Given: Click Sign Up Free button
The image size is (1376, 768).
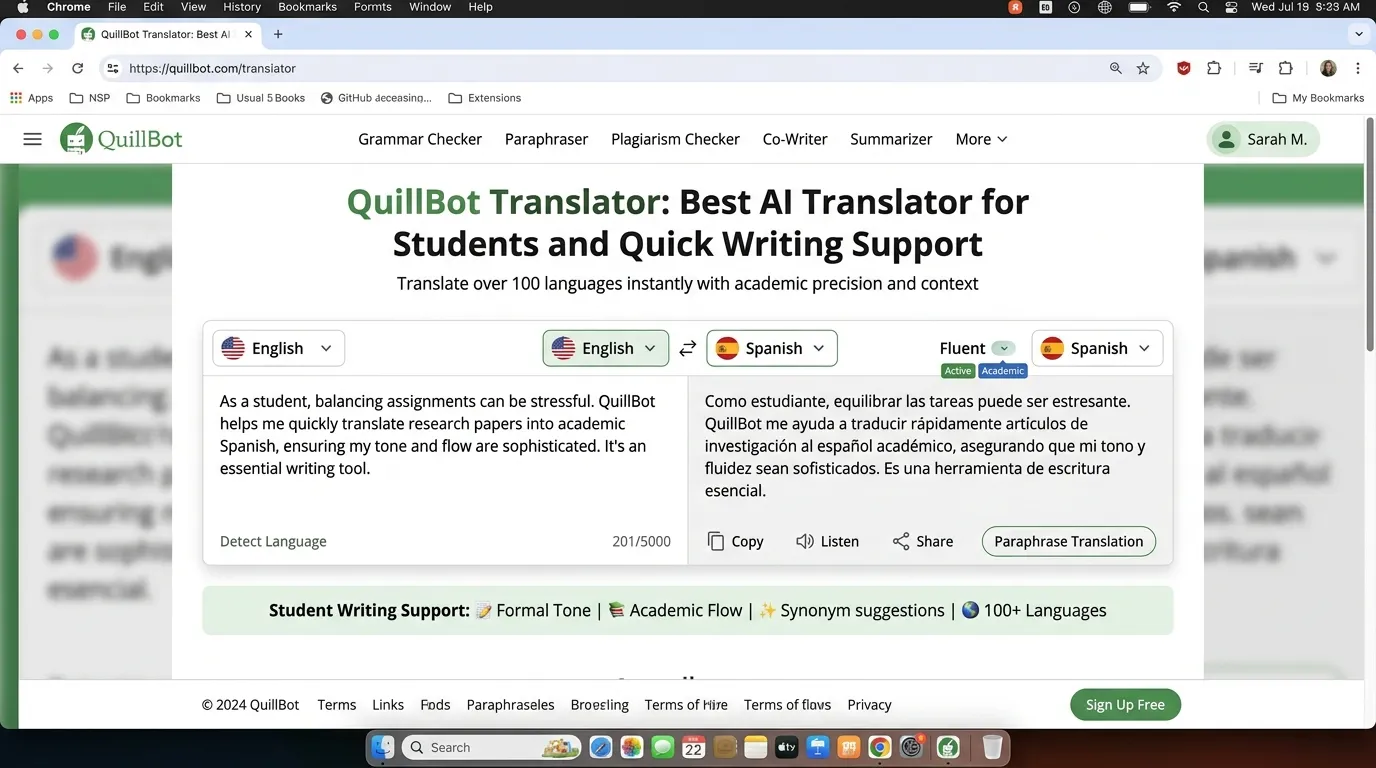Looking at the screenshot, I should coord(1125,704).
